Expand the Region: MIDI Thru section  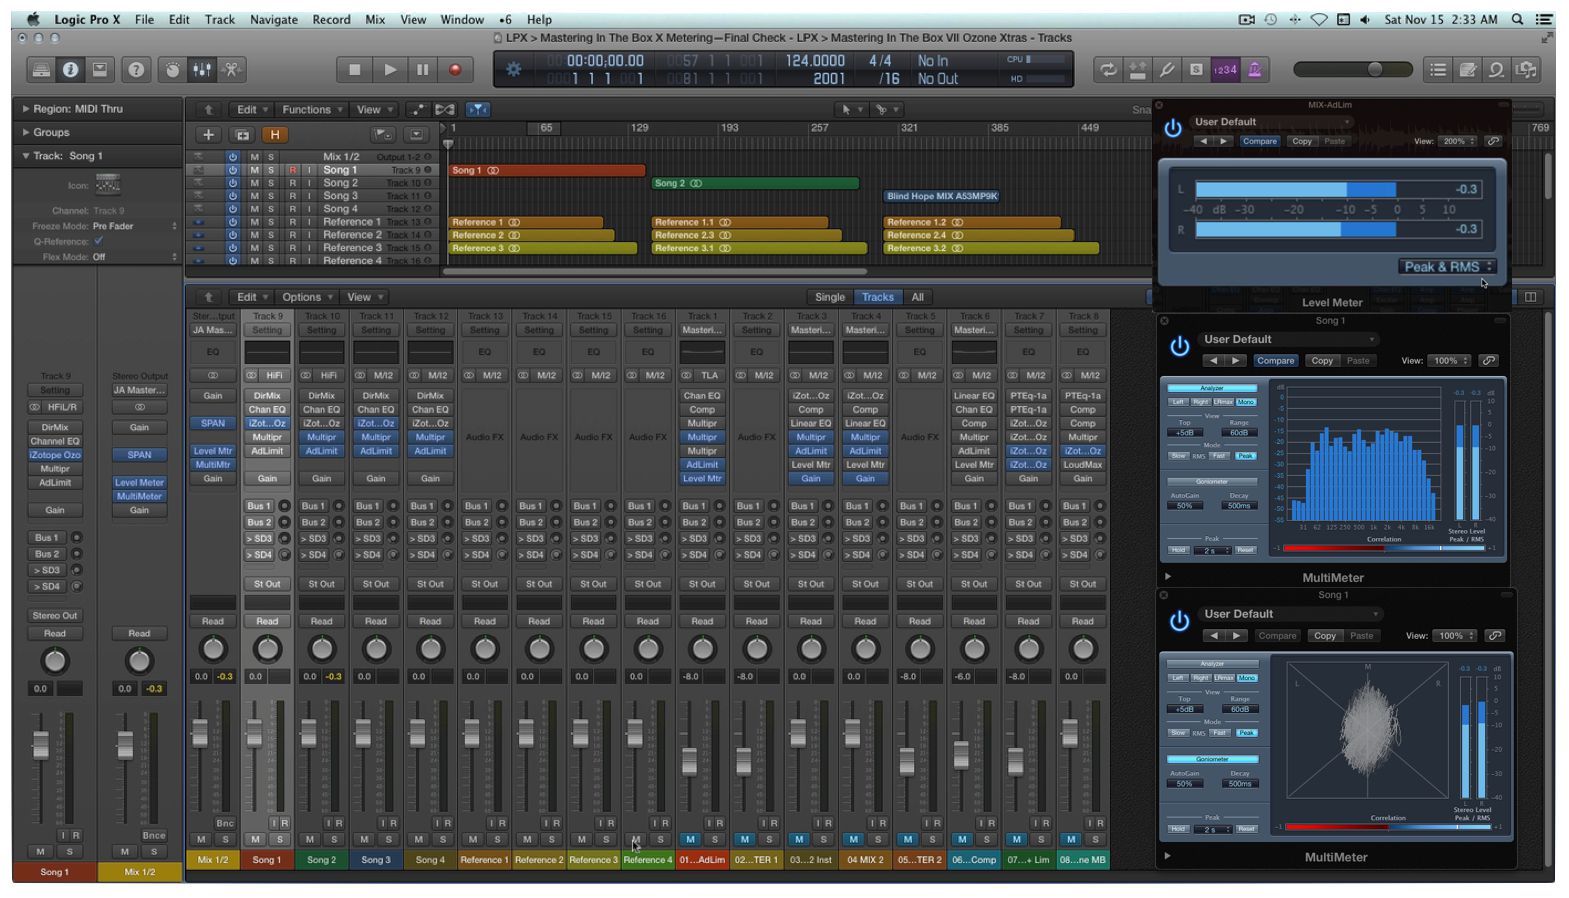tap(27, 108)
